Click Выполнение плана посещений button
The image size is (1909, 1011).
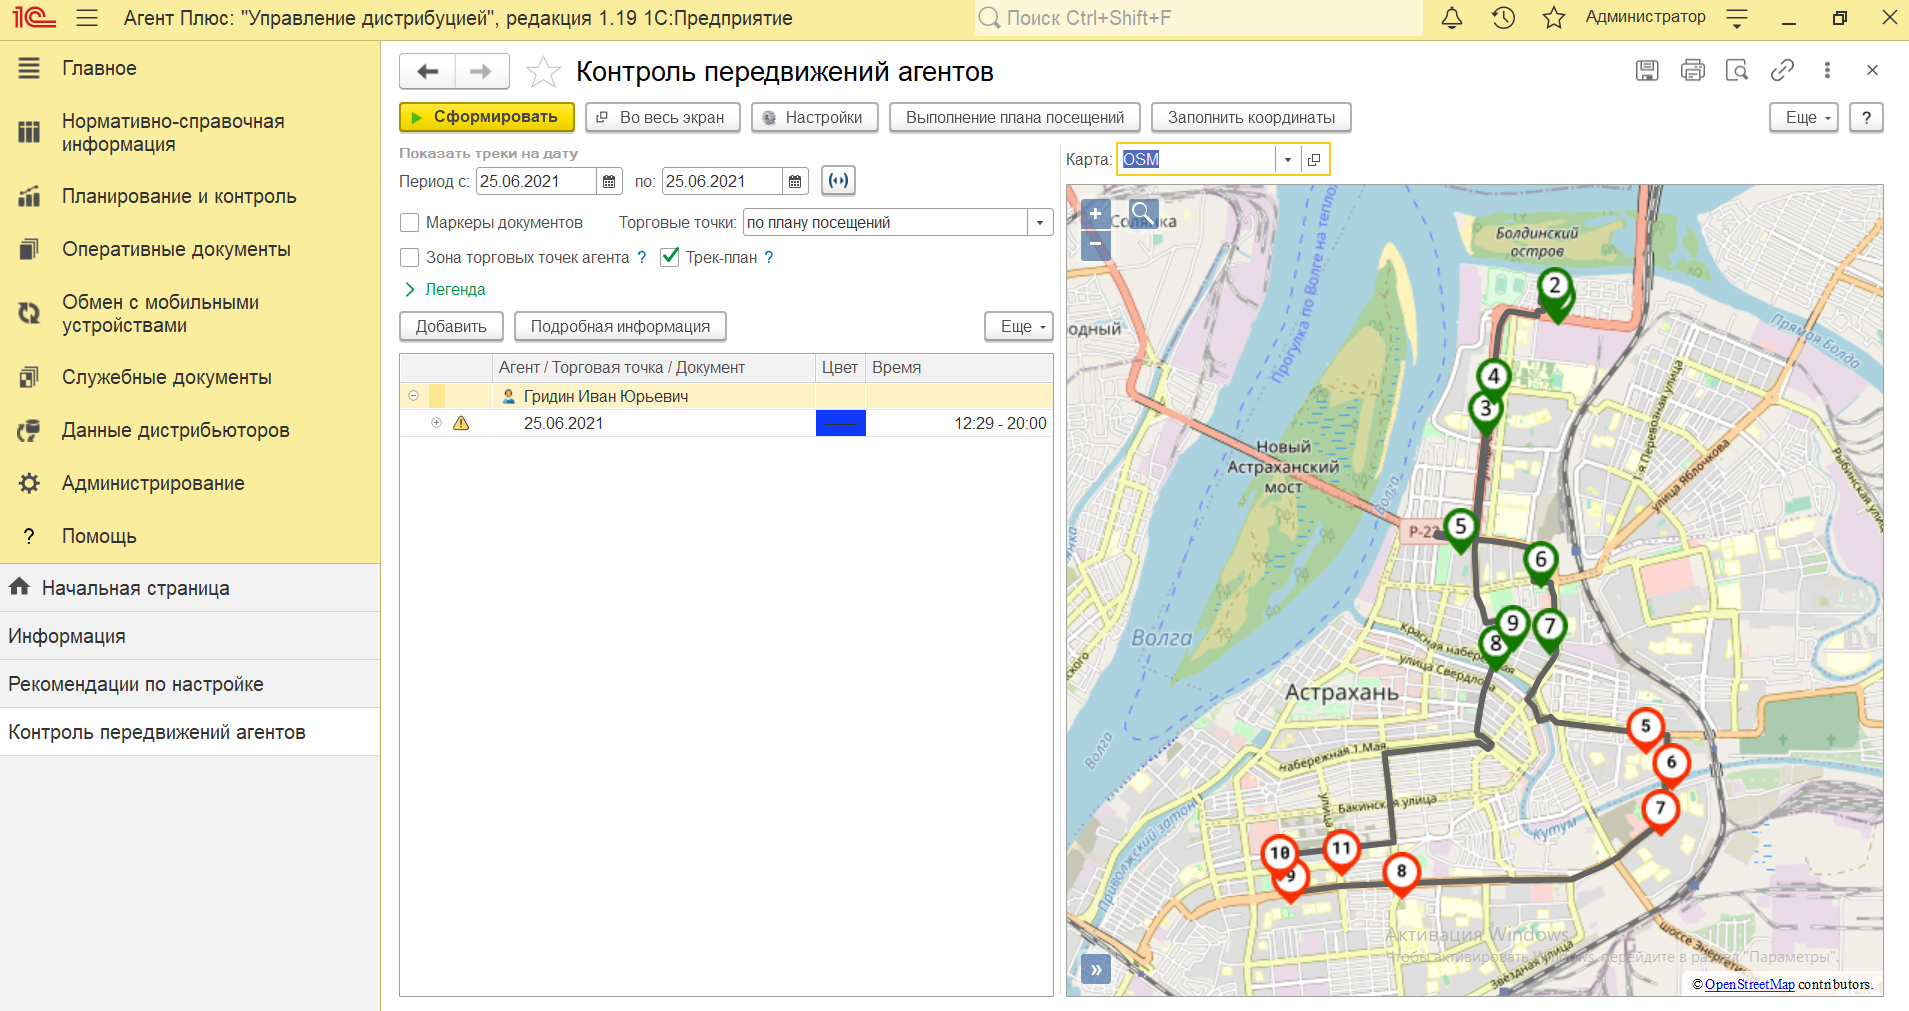click(1015, 117)
